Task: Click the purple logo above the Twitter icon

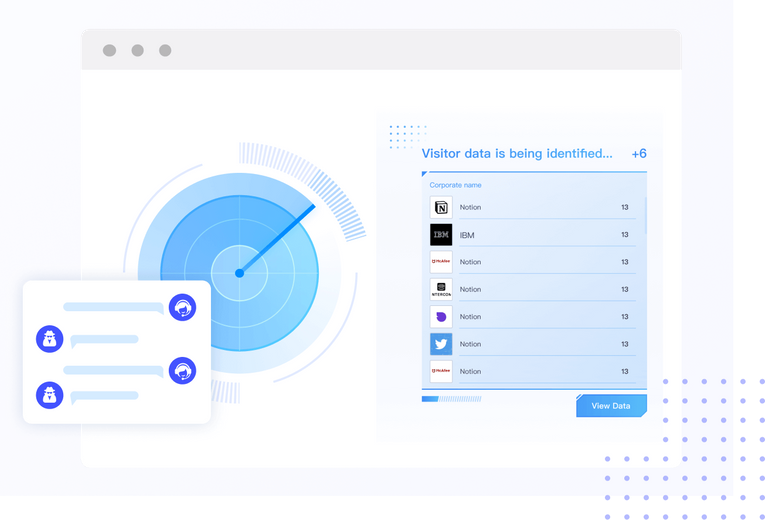Action: (441, 317)
